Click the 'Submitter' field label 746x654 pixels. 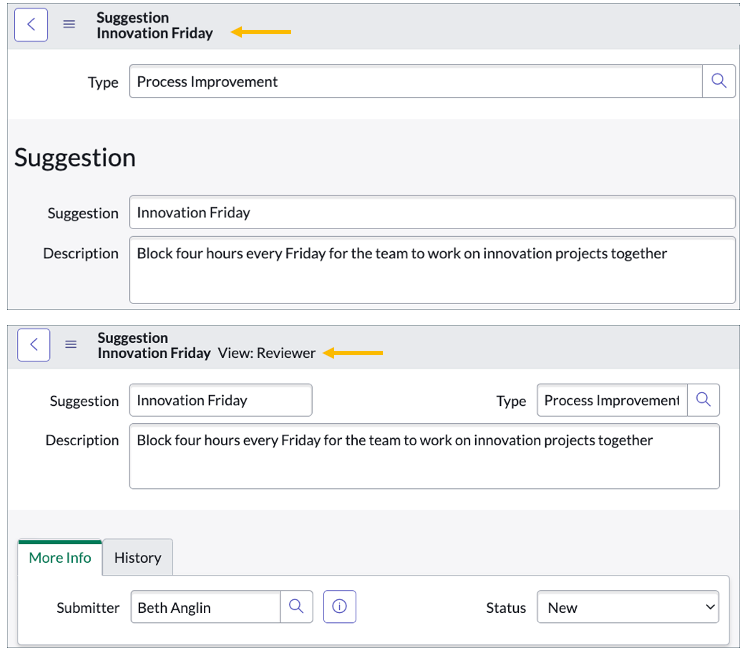tap(88, 608)
